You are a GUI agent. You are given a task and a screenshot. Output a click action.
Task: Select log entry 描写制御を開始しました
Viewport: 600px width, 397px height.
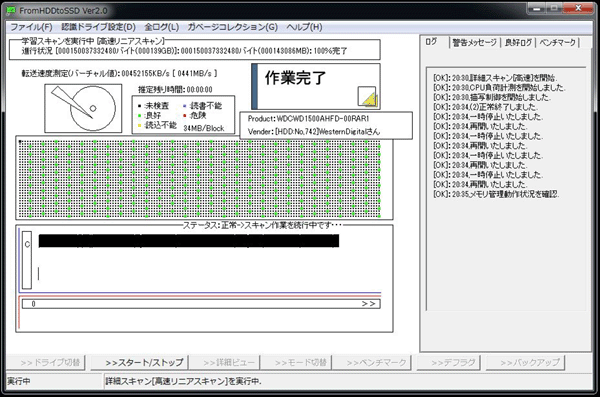492,97
